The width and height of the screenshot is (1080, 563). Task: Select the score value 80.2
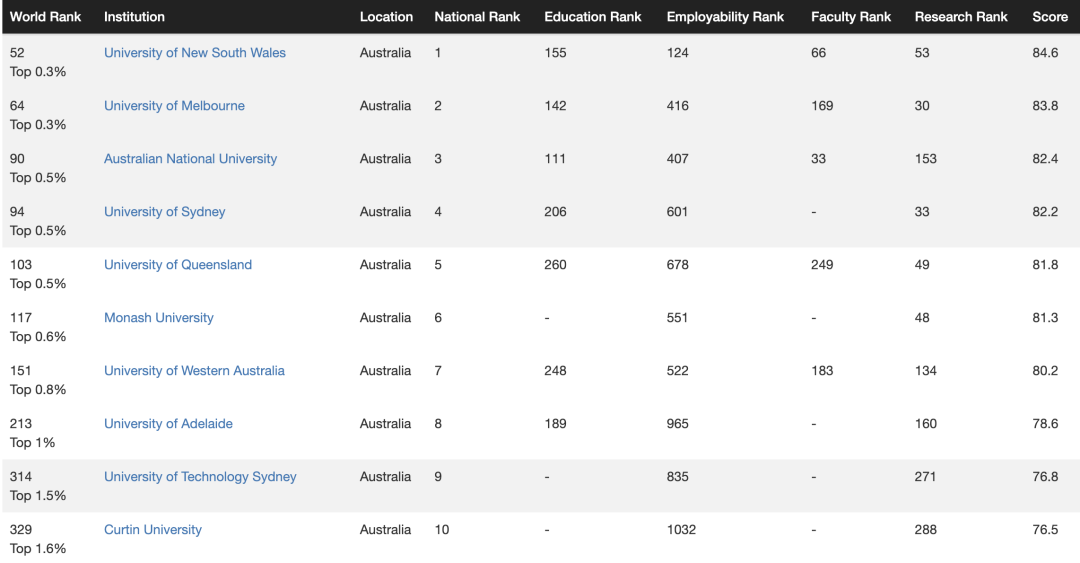tap(1045, 371)
